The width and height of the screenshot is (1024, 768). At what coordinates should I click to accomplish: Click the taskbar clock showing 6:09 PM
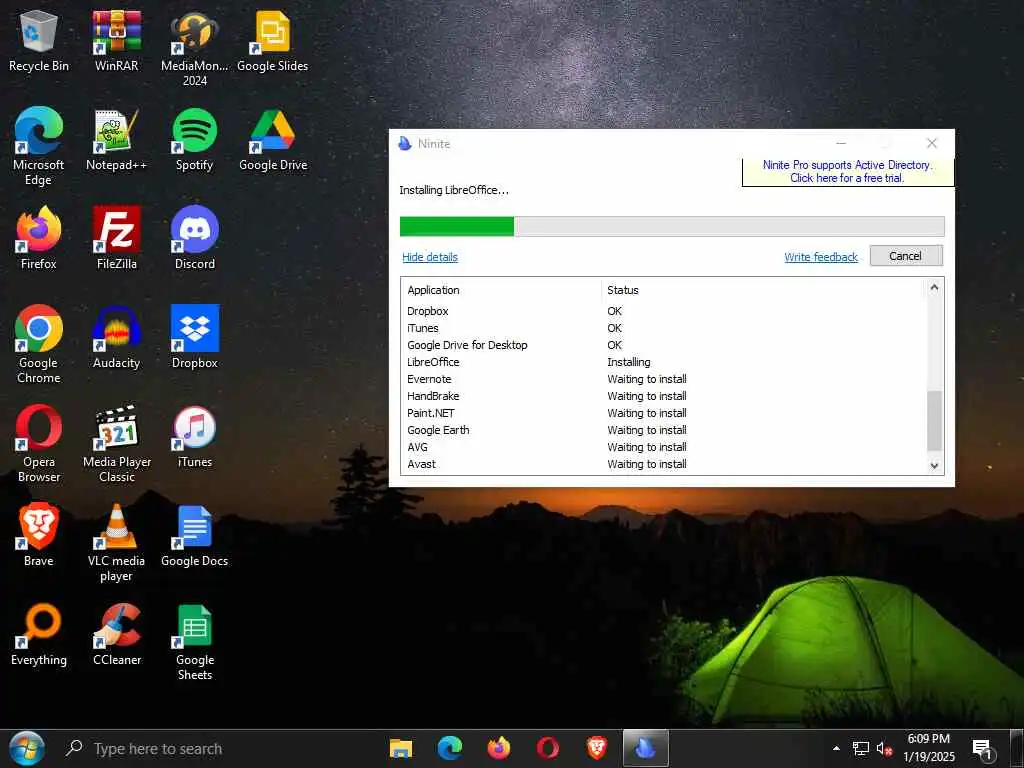click(929, 748)
